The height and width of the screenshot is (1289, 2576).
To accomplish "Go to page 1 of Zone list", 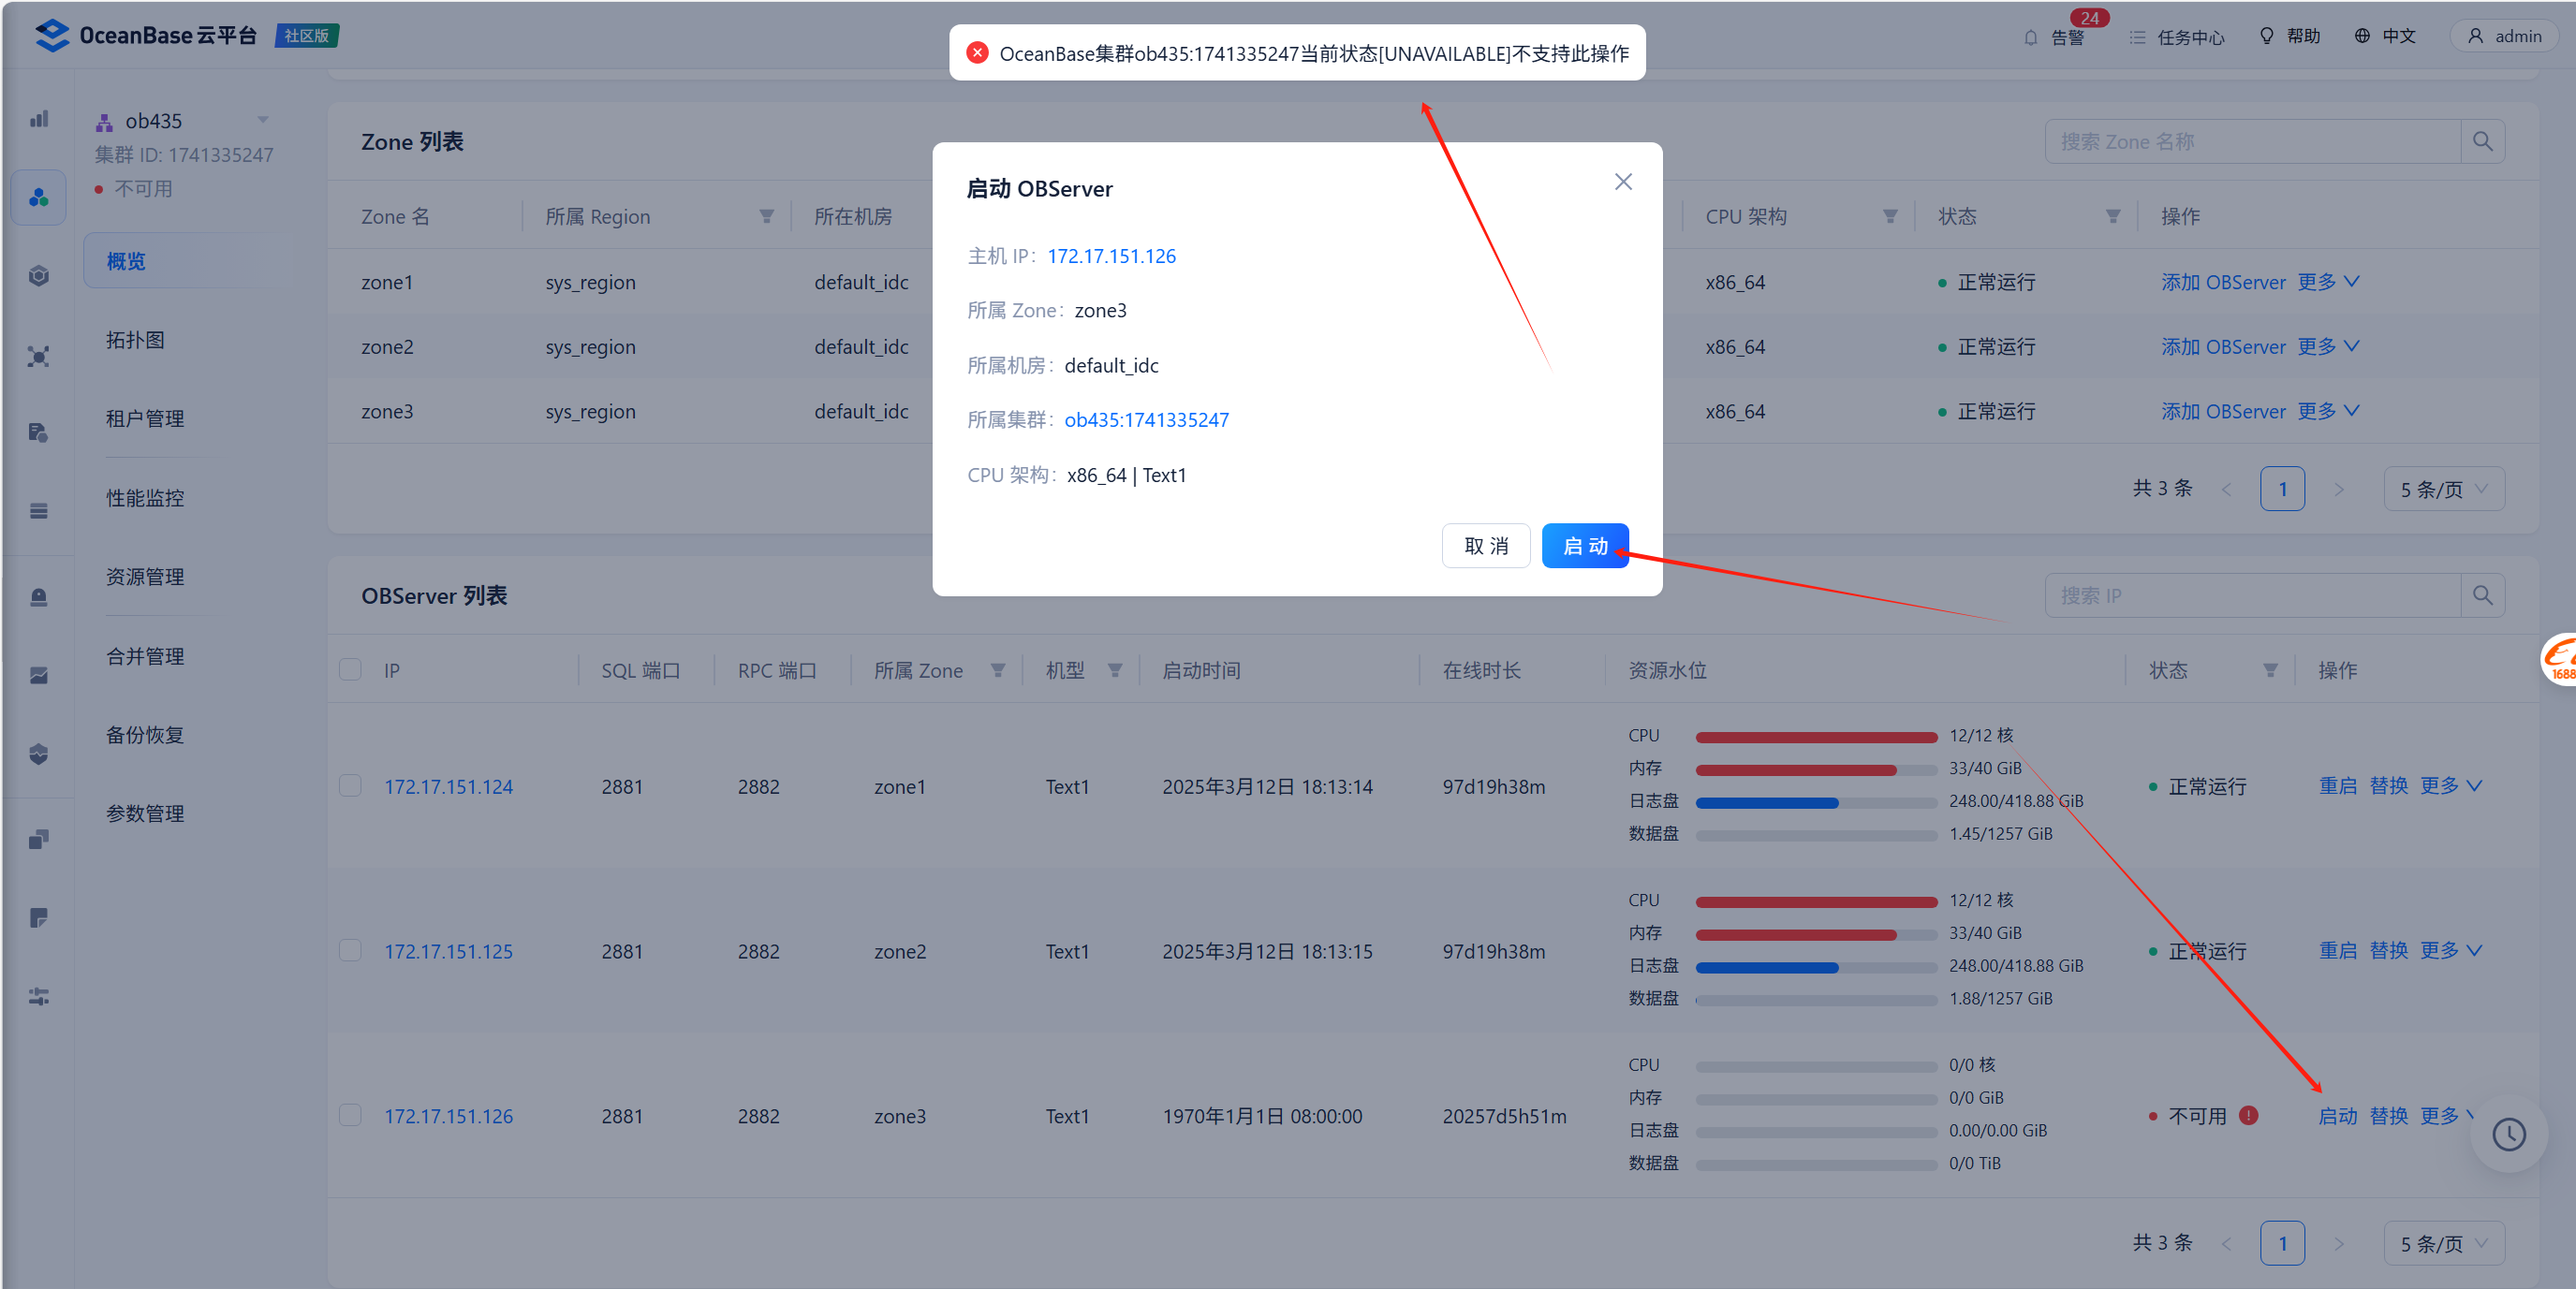I will [x=2282, y=489].
